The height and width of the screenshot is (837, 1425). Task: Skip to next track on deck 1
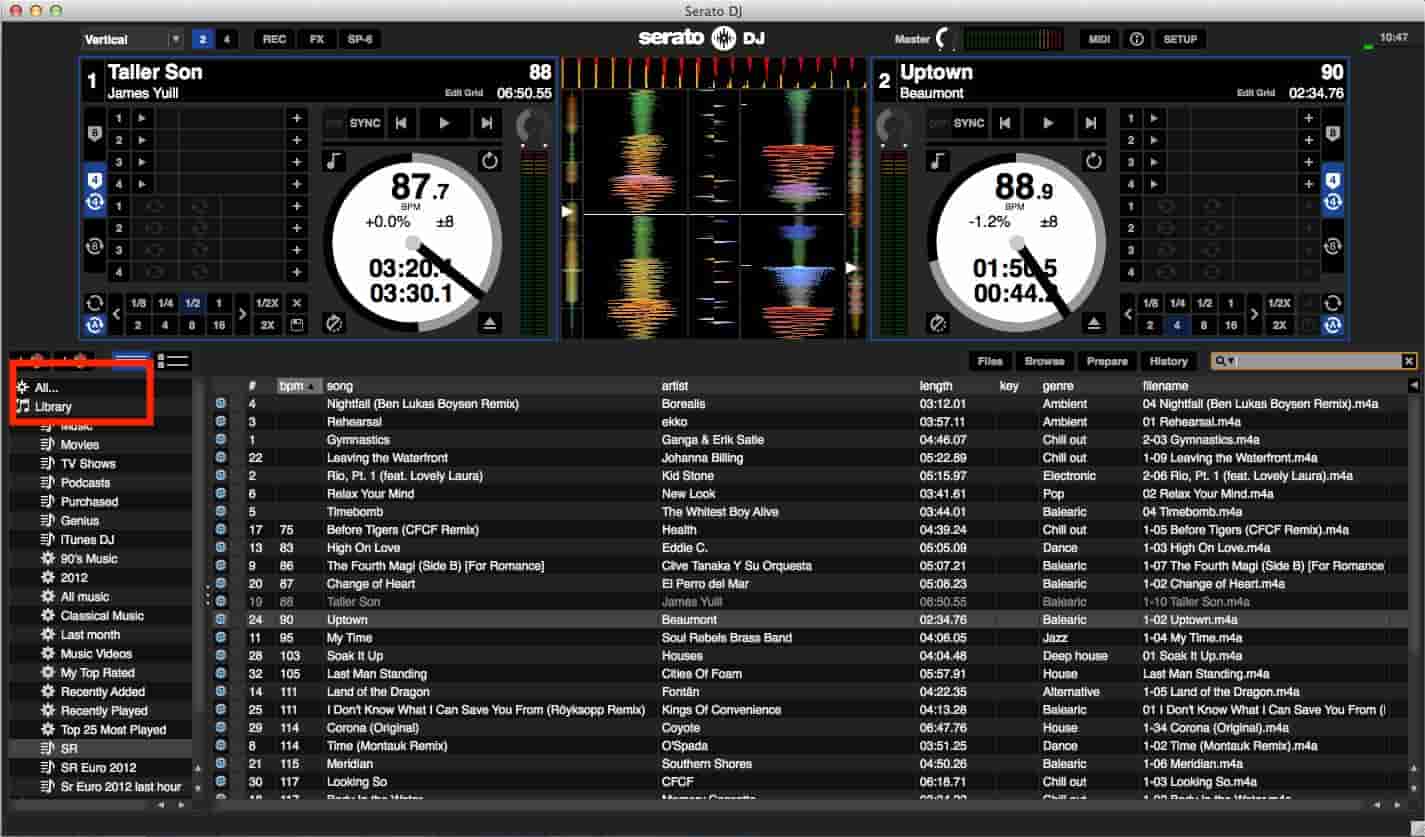tap(487, 123)
